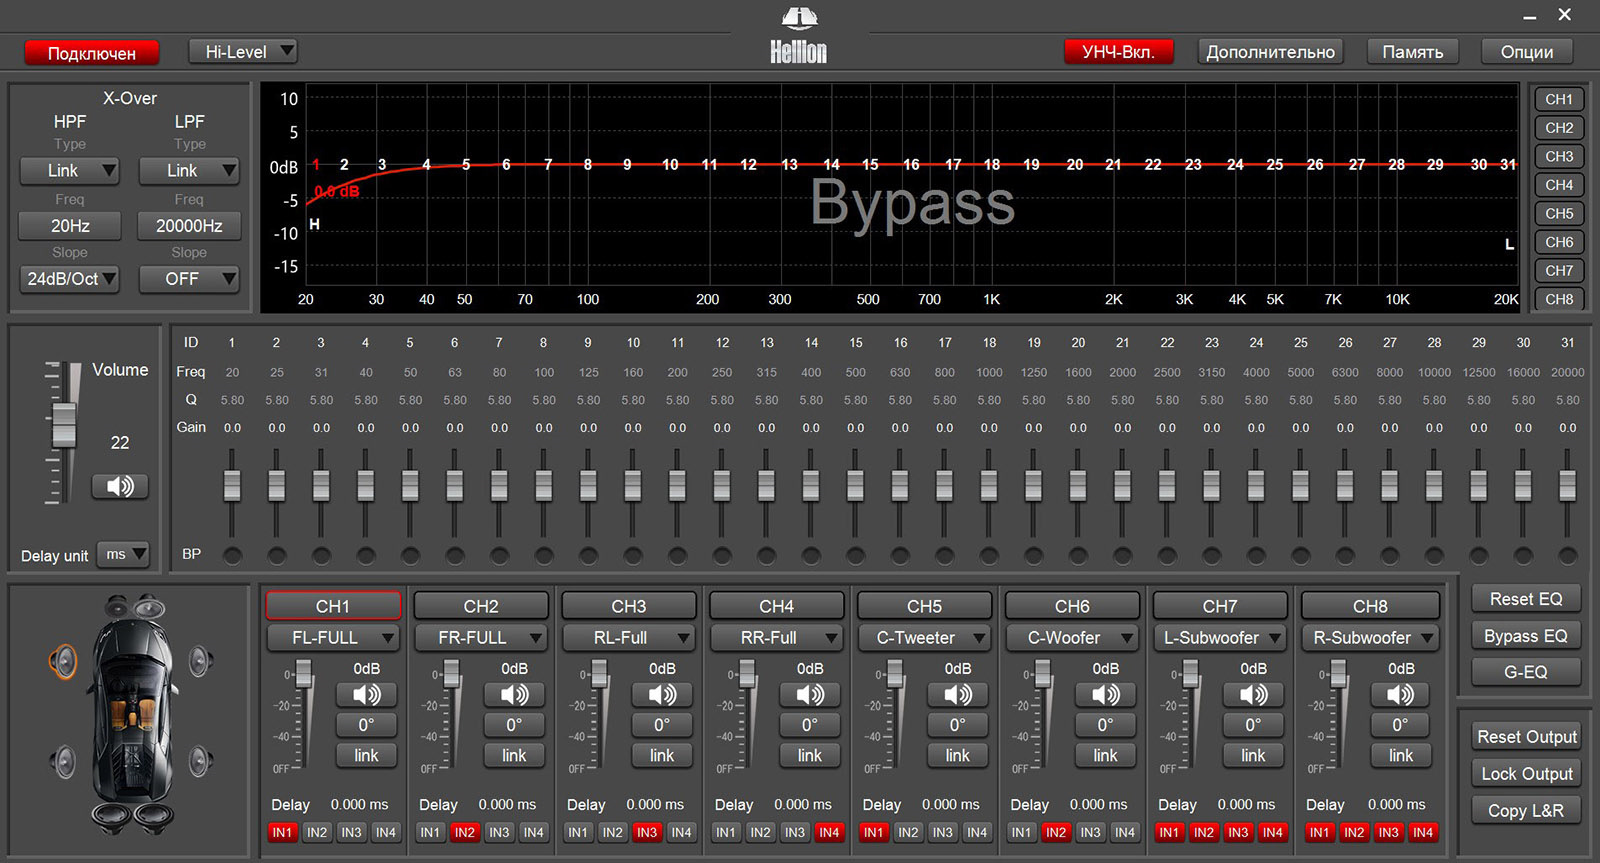The image size is (1600, 863).
Task: Click the red Подключен connection button
Action: pyautogui.click(x=92, y=53)
